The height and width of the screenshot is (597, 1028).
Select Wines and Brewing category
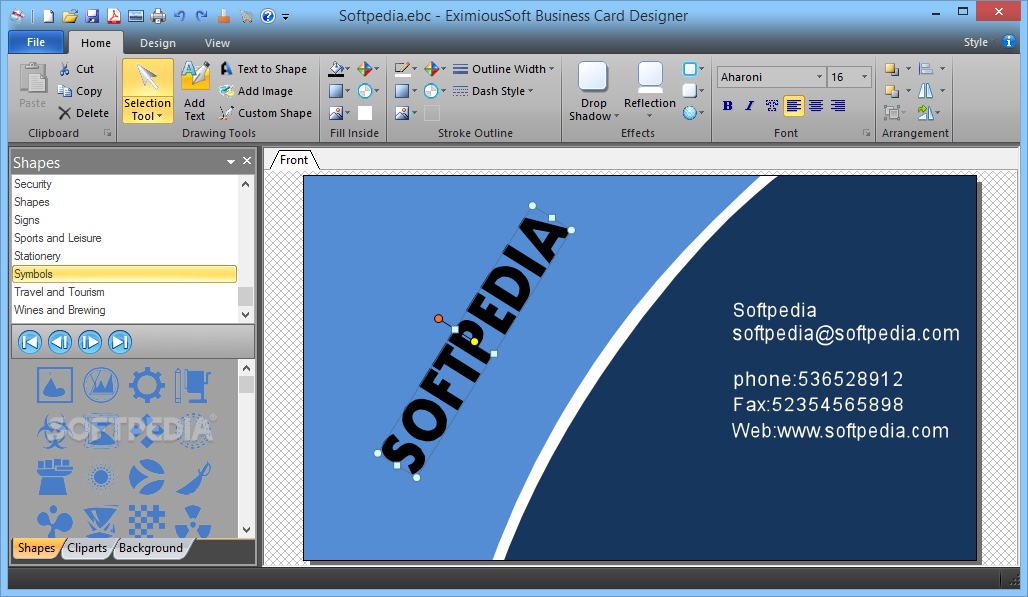(x=125, y=310)
